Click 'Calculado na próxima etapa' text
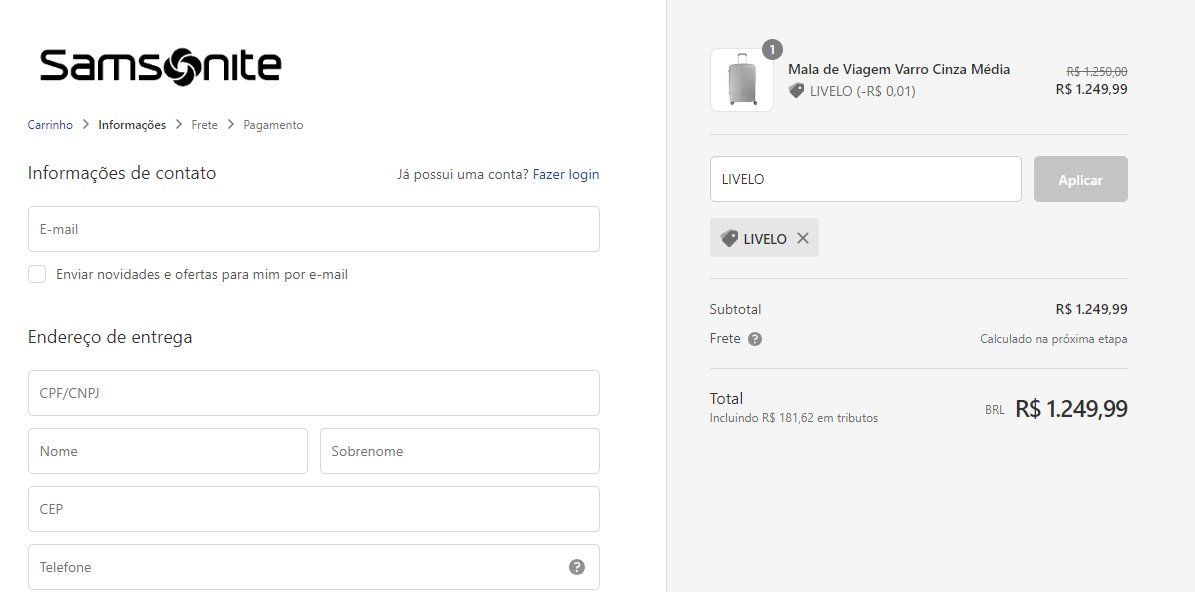 coord(1053,339)
